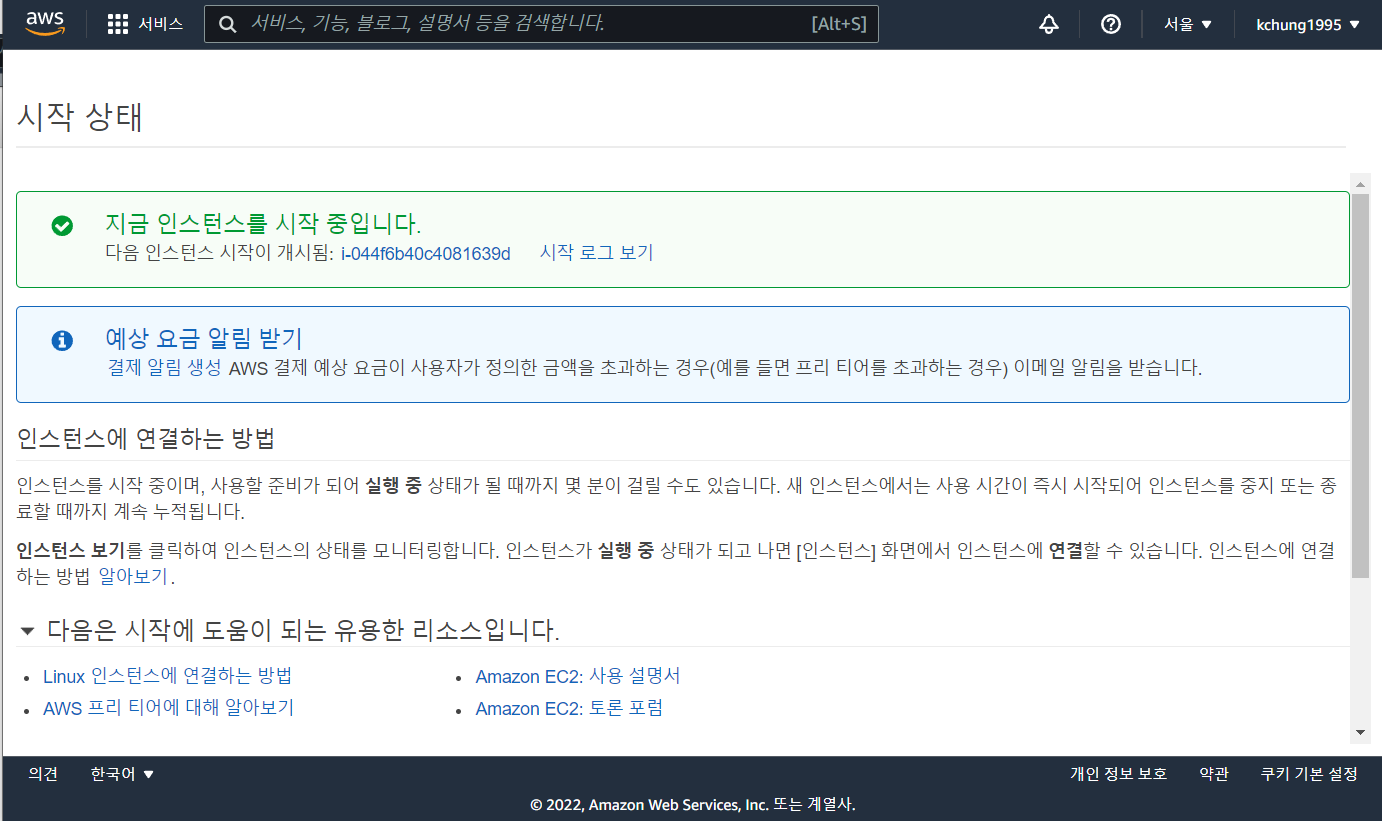Click the scrollbar down arrow
This screenshot has width=1382, height=821.
[x=1360, y=733]
